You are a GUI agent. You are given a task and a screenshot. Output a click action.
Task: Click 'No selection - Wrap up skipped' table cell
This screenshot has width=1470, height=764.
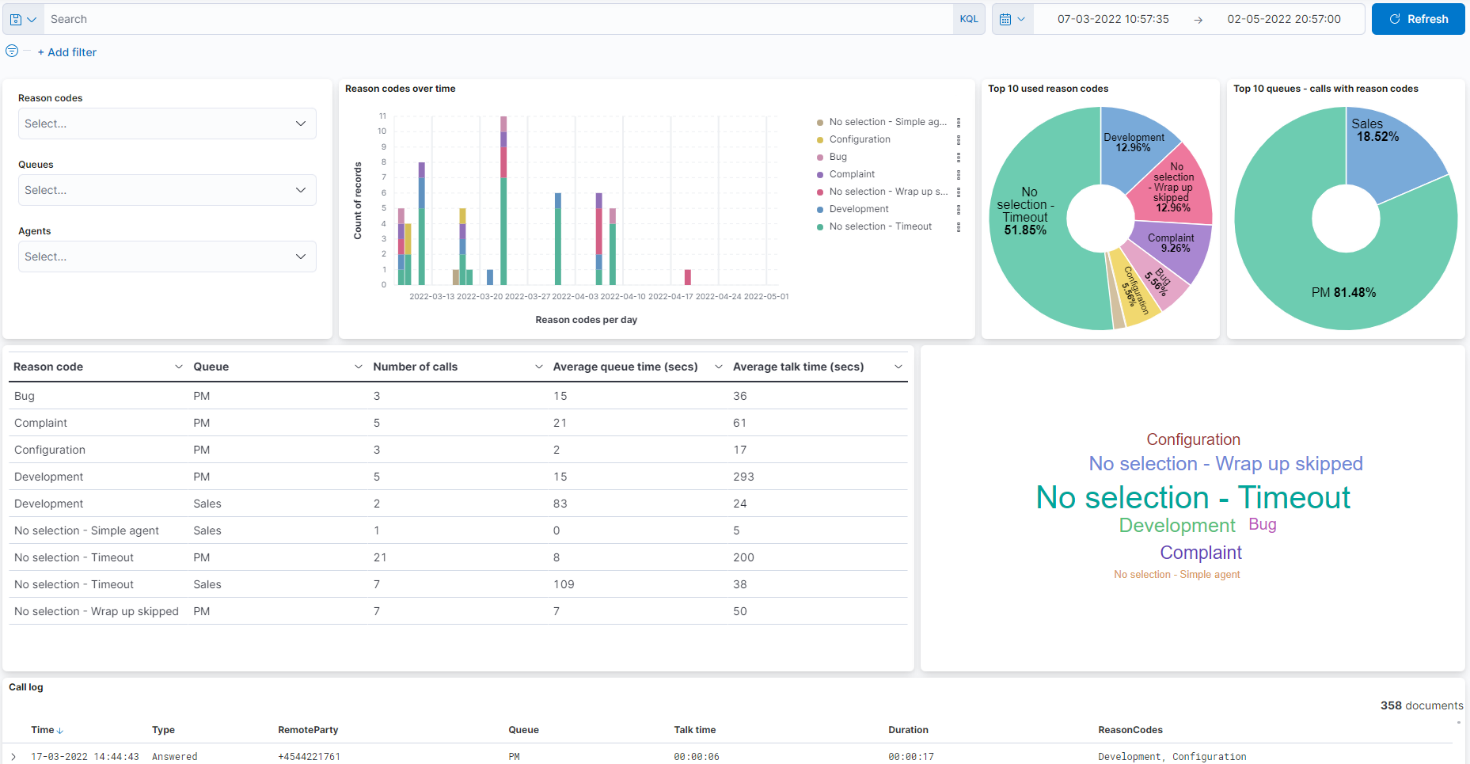[x=96, y=611]
